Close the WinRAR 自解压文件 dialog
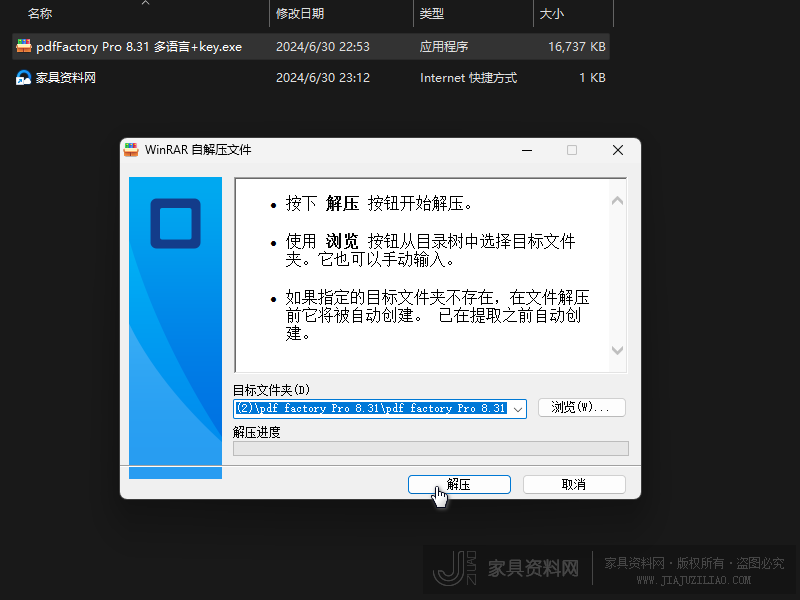Screen dimensions: 800x600 (x=618, y=150)
